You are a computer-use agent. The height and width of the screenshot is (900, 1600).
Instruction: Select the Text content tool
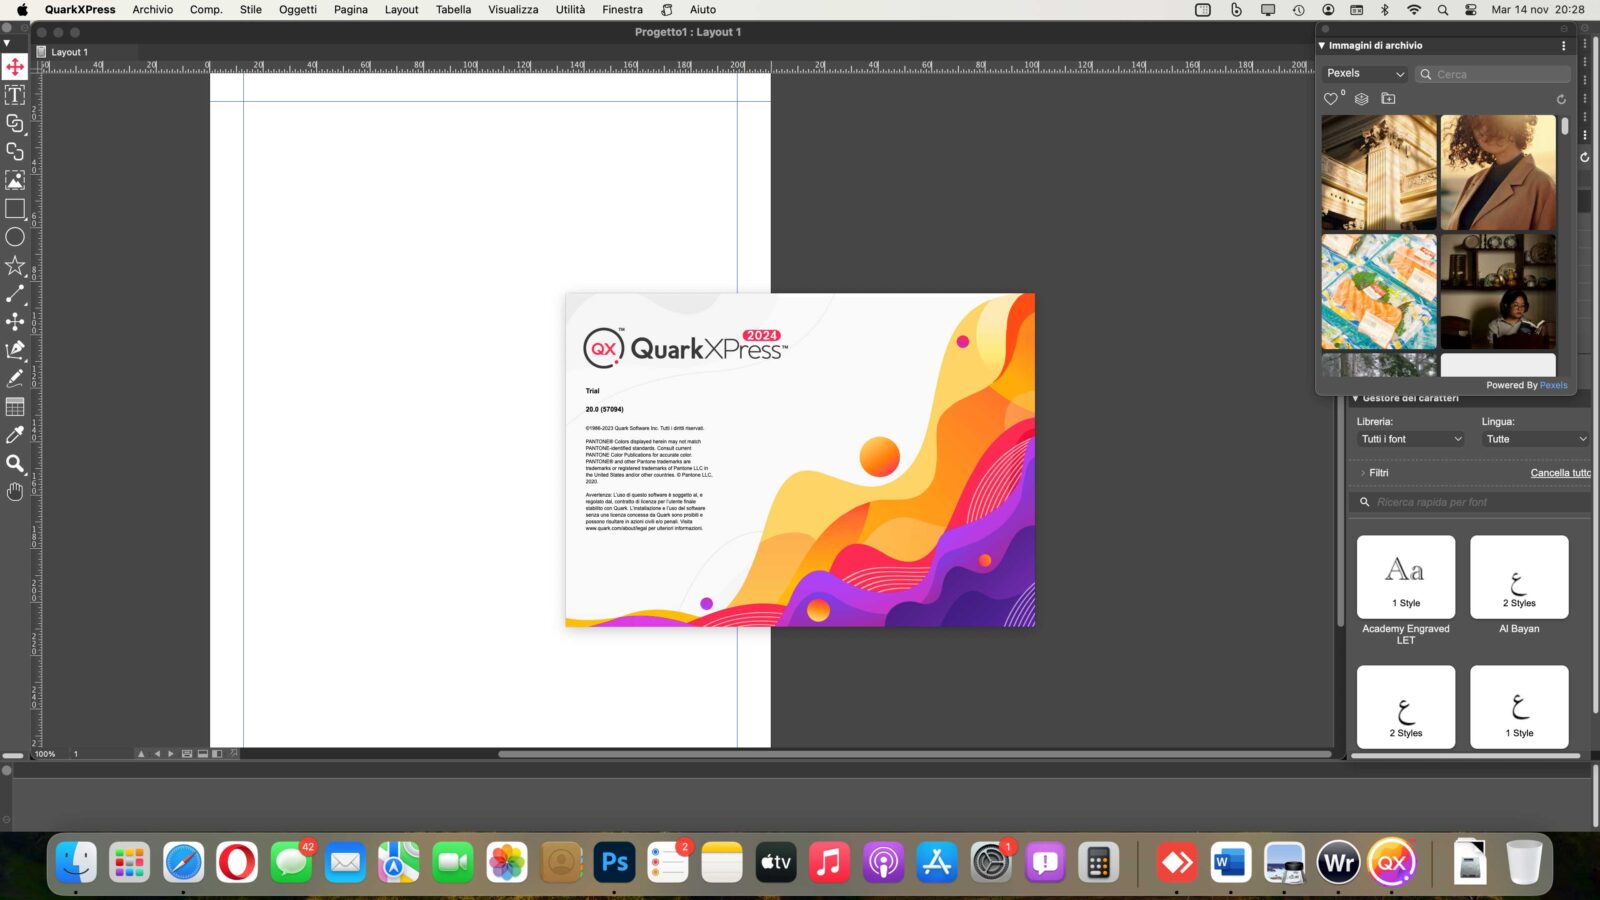point(15,95)
